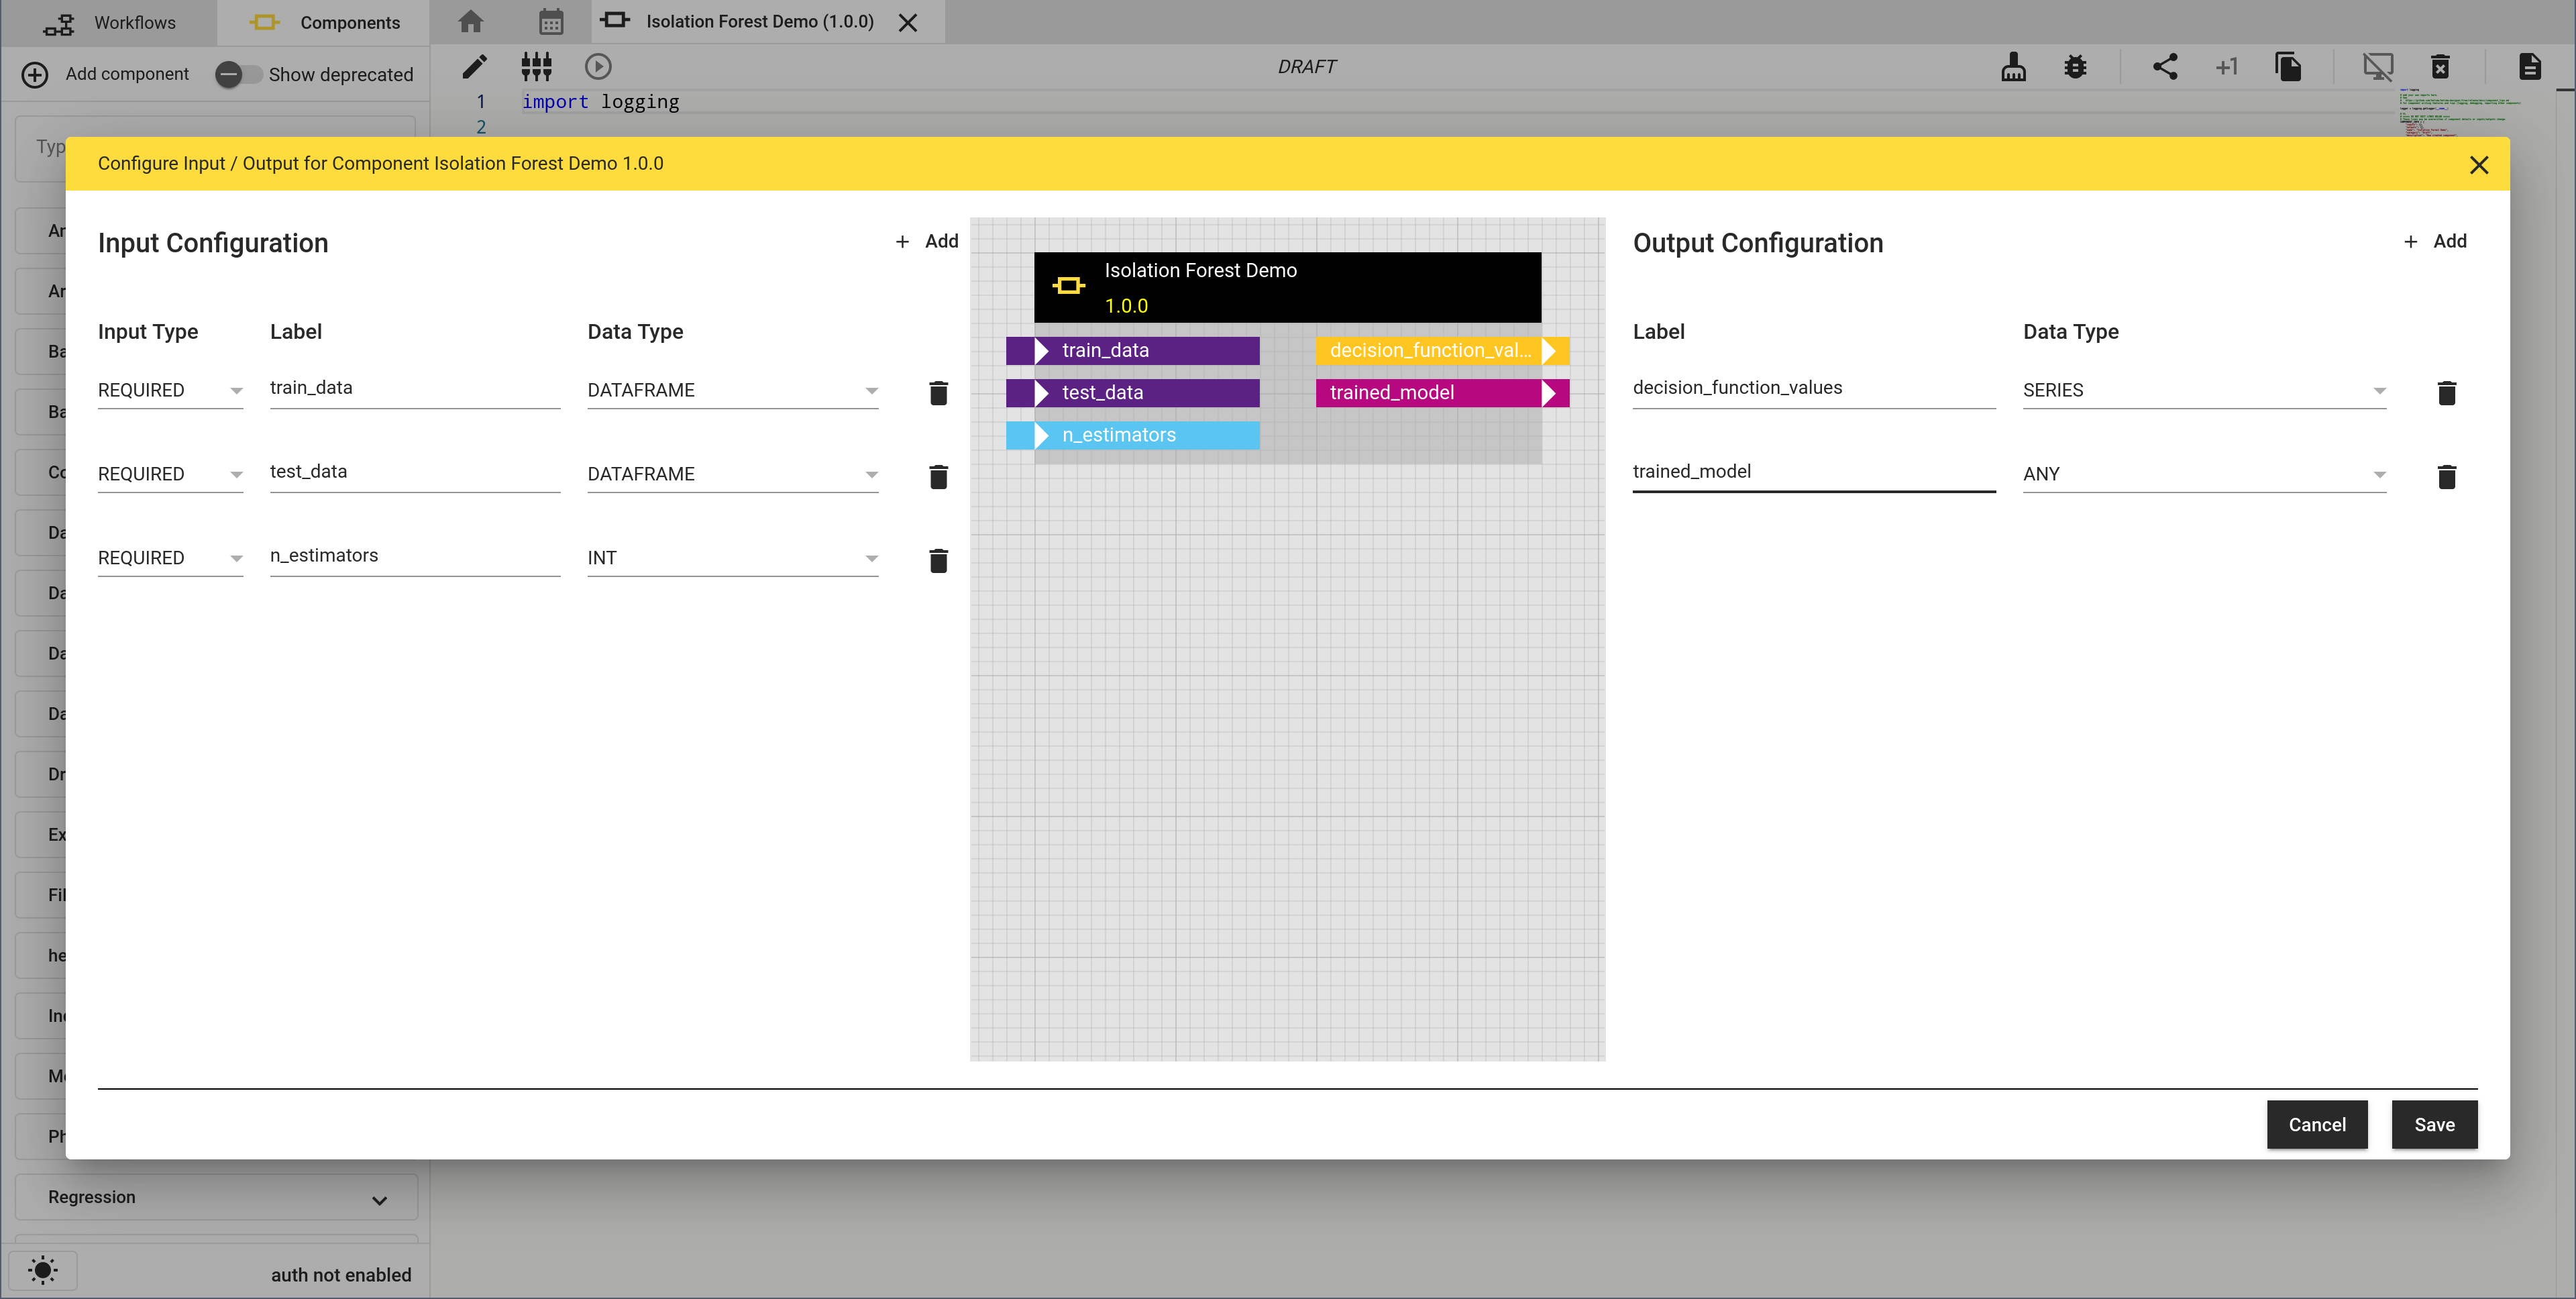Click the Add component label
Screen dimensions: 2576x1299
(127, 74)
